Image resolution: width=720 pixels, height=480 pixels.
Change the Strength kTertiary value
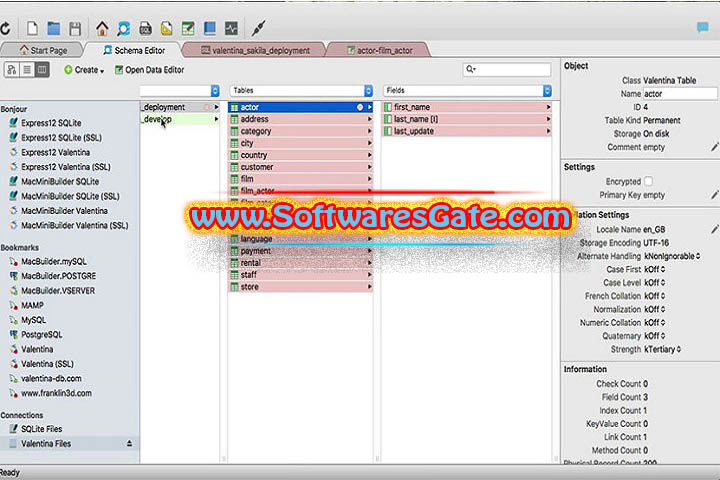(663, 349)
